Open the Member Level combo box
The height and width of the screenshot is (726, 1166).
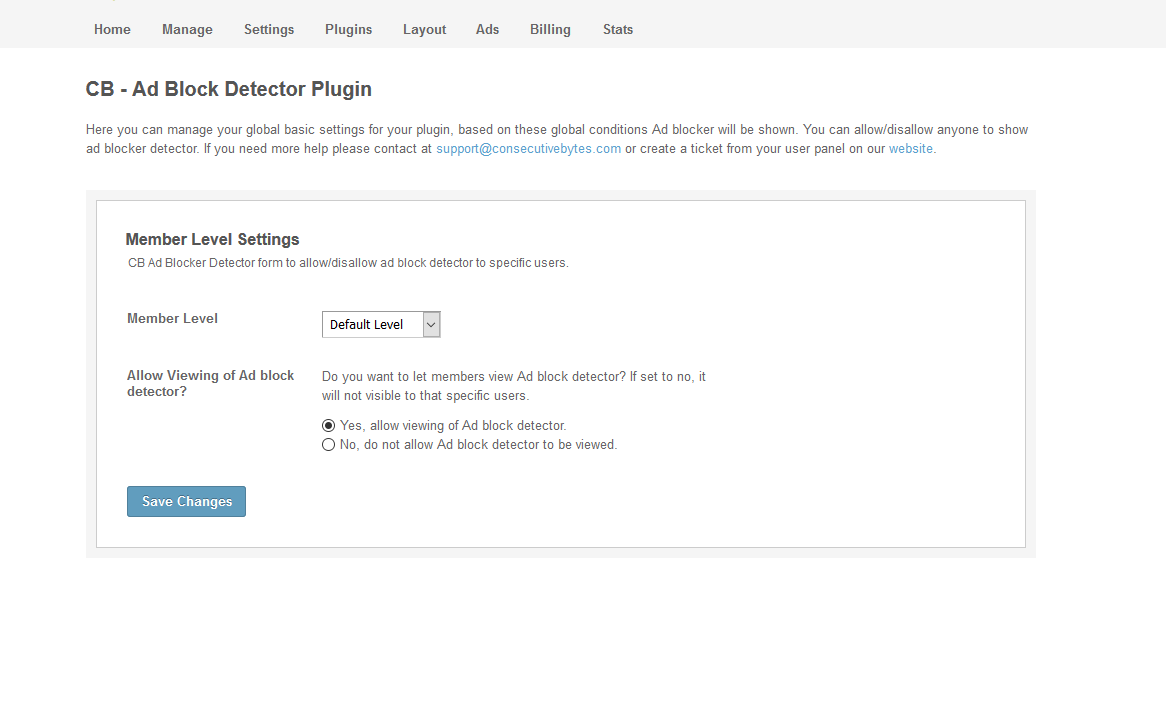pos(371,324)
